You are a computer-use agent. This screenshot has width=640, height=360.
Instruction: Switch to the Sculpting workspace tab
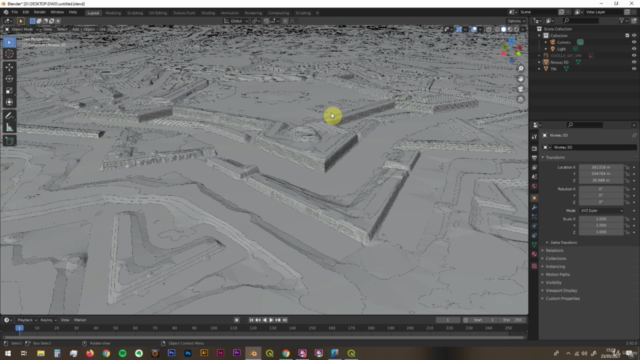pyautogui.click(x=135, y=13)
